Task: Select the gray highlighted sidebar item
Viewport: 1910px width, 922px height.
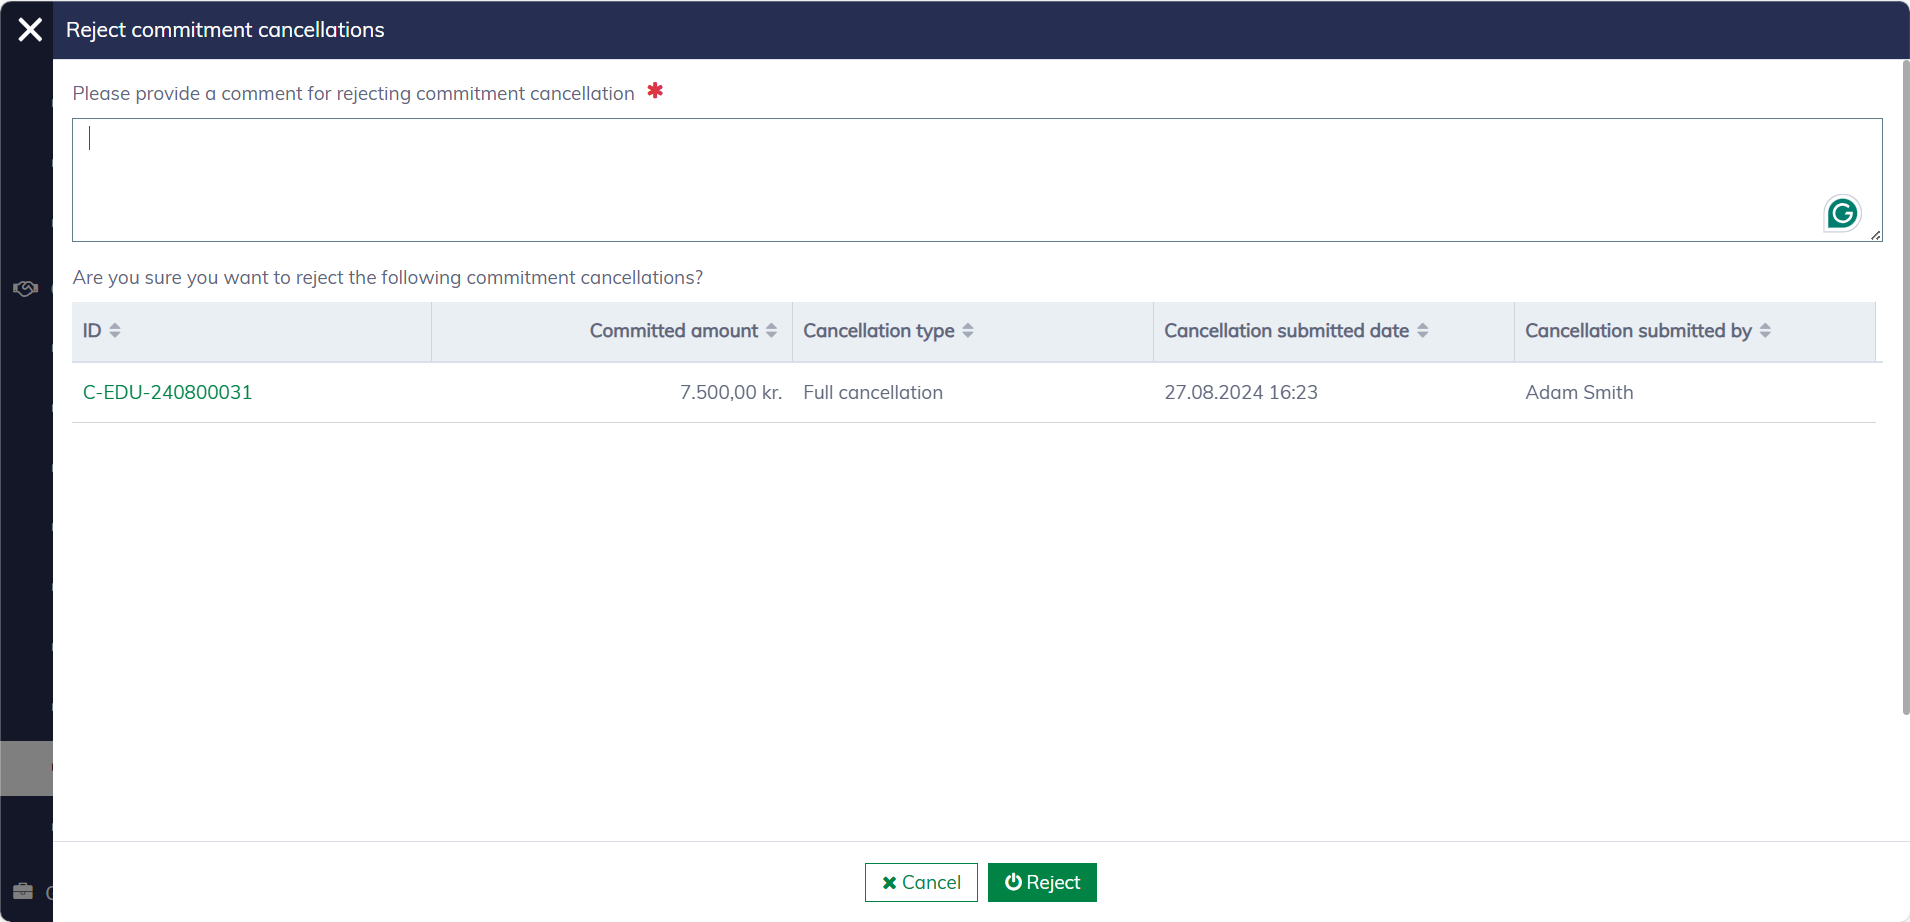Action: pyautogui.click(x=26, y=768)
